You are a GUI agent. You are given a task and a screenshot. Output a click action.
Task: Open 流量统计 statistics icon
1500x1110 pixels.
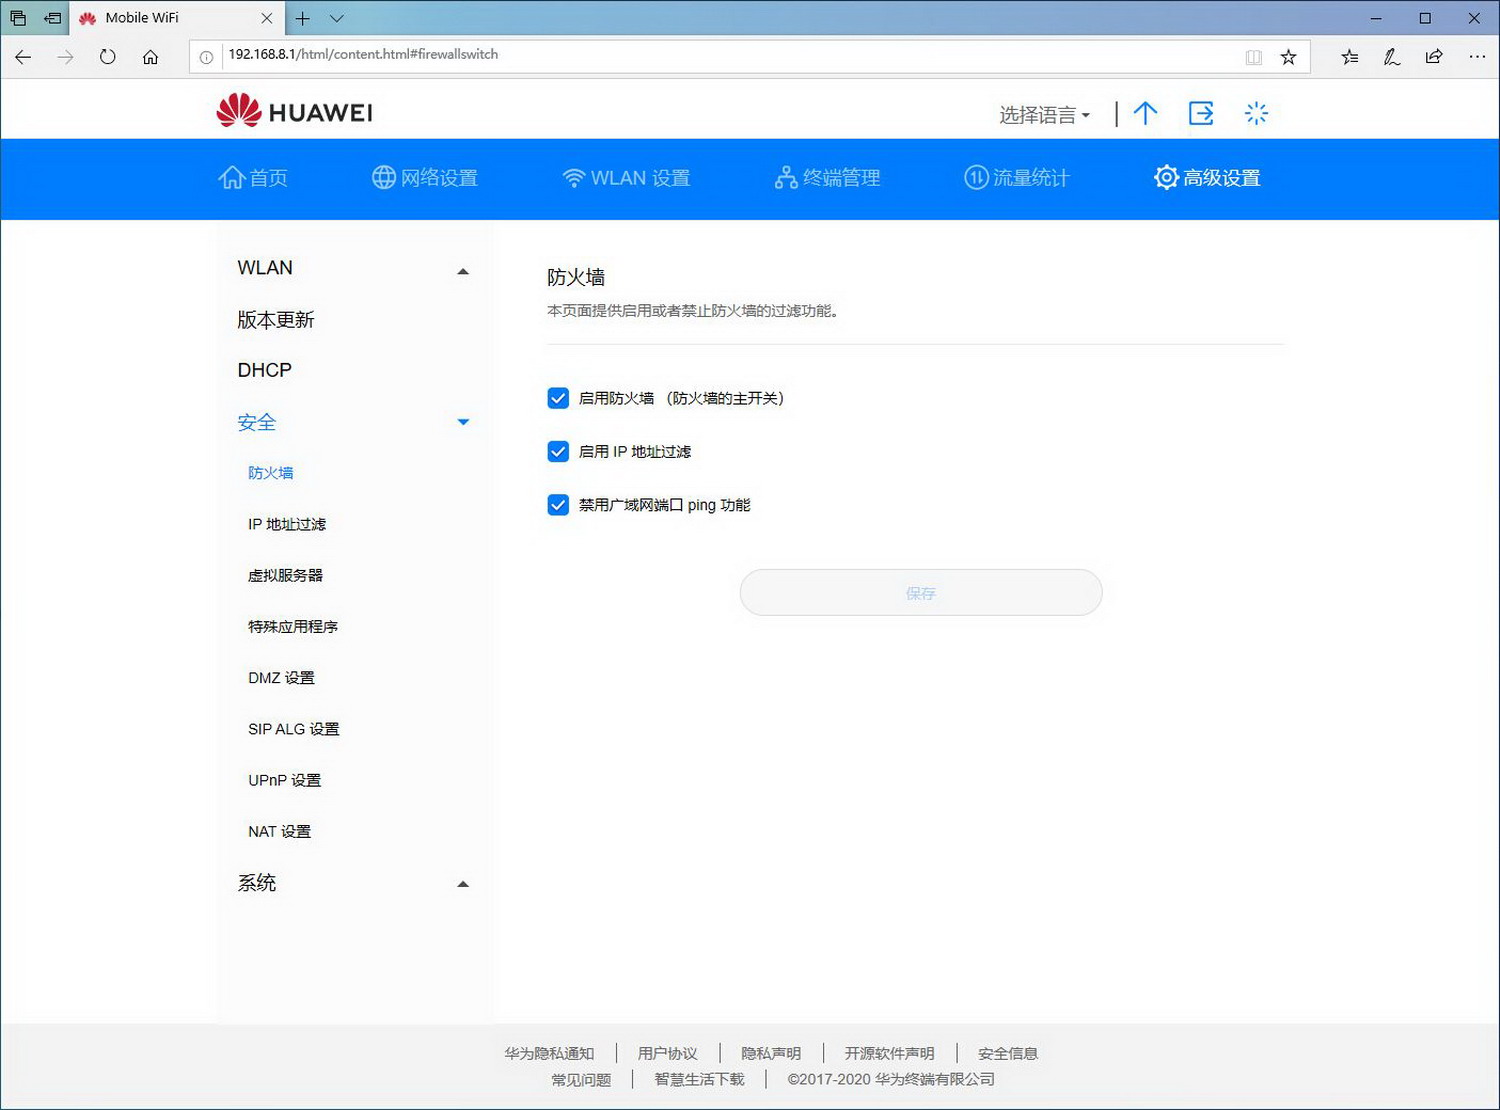tap(975, 177)
